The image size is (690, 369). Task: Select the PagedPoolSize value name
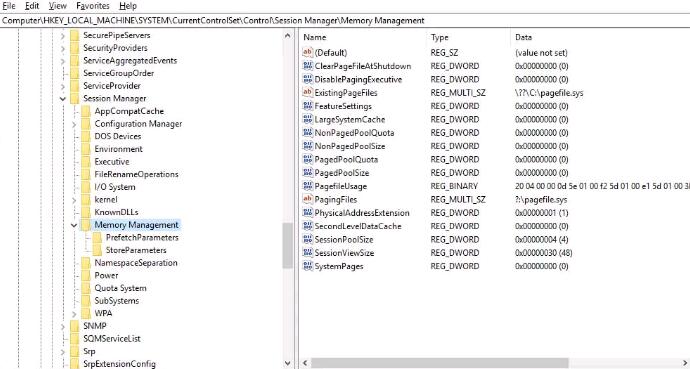click(x=342, y=173)
